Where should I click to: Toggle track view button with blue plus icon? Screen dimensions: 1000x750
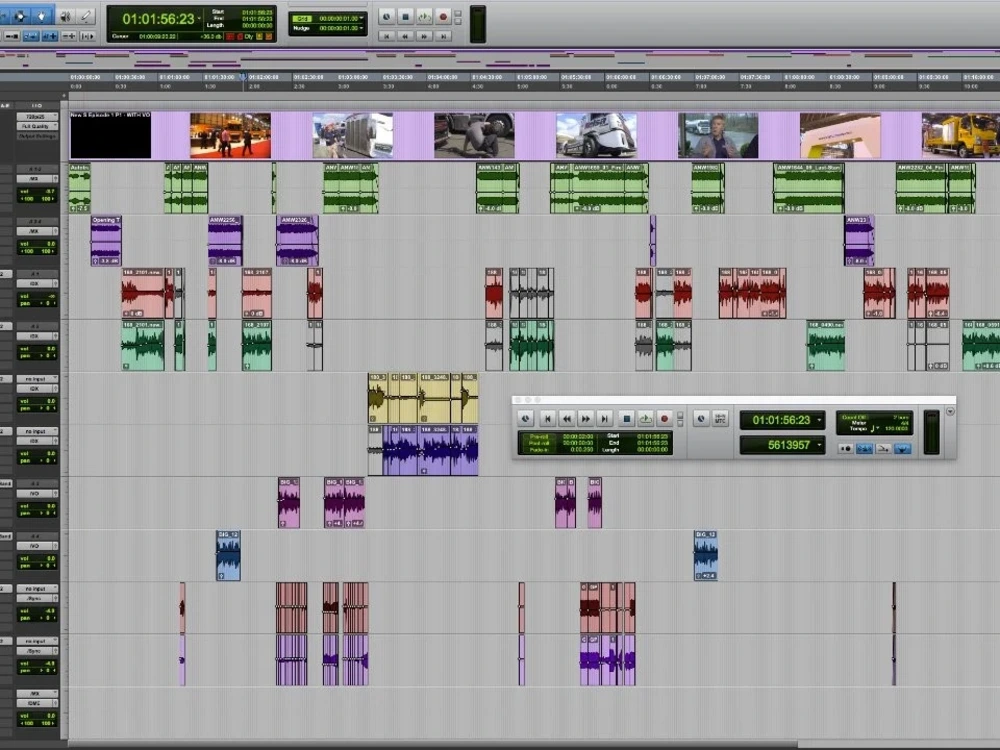(49, 36)
